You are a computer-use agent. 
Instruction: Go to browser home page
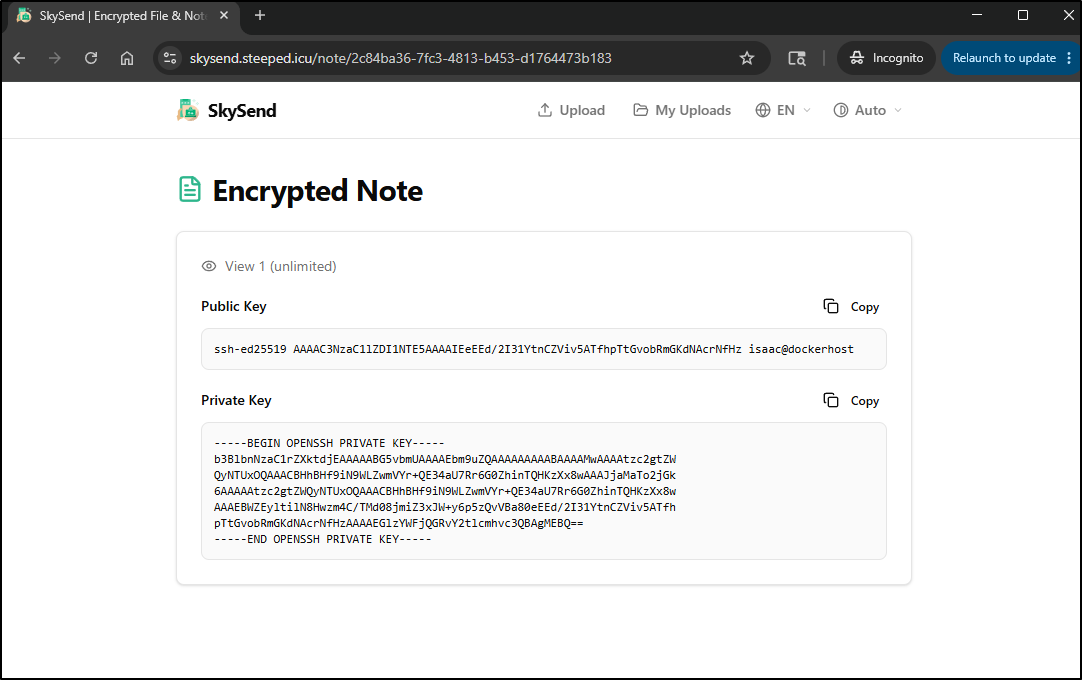click(127, 58)
